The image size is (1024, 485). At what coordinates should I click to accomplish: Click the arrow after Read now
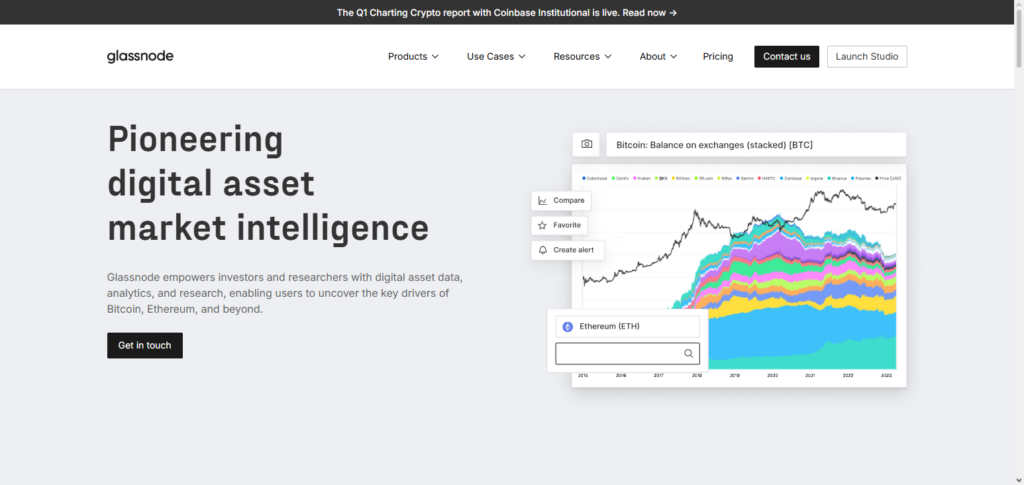673,13
